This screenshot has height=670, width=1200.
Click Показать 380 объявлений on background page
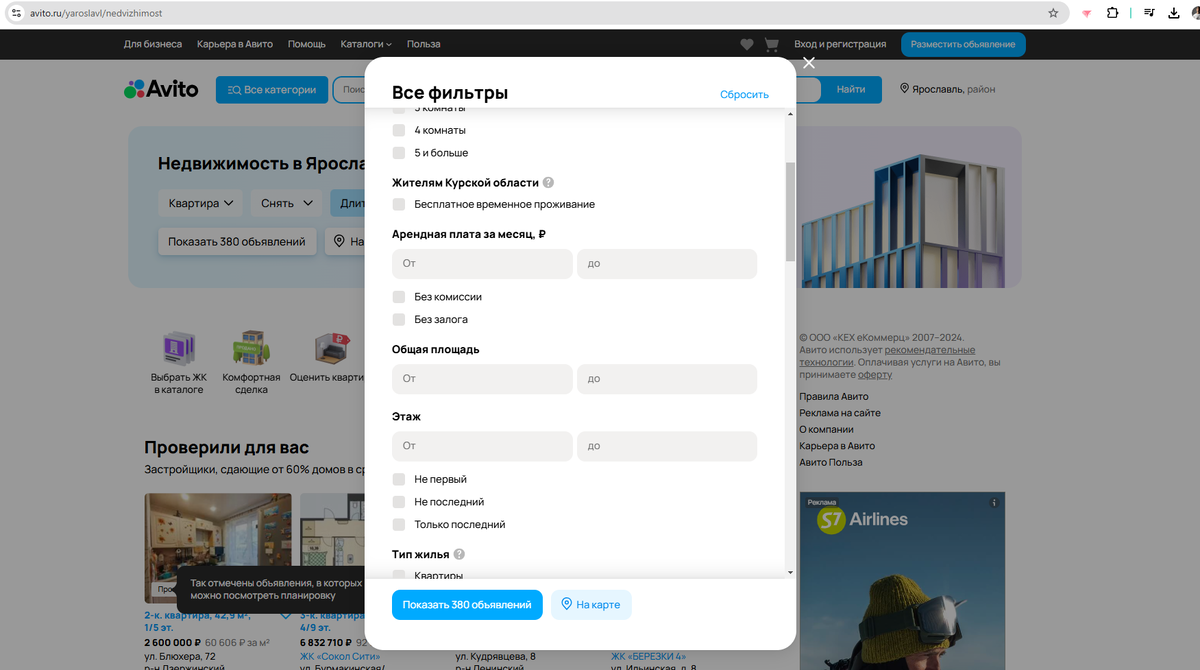pyautogui.click(x=237, y=241)
